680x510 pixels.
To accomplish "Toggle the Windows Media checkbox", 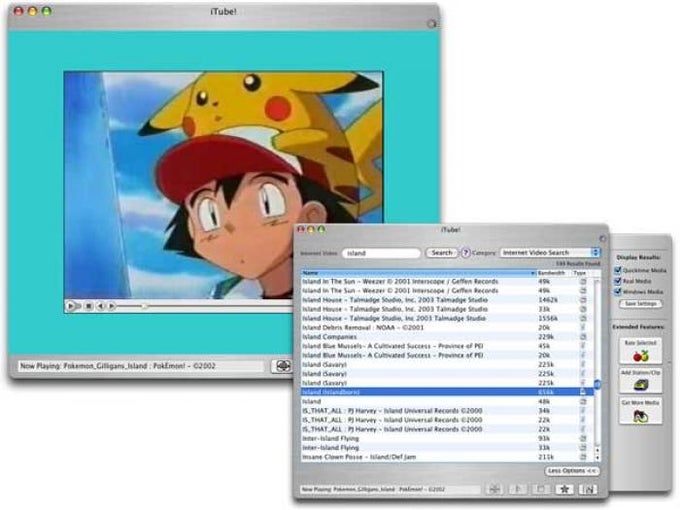I will 618,291.
